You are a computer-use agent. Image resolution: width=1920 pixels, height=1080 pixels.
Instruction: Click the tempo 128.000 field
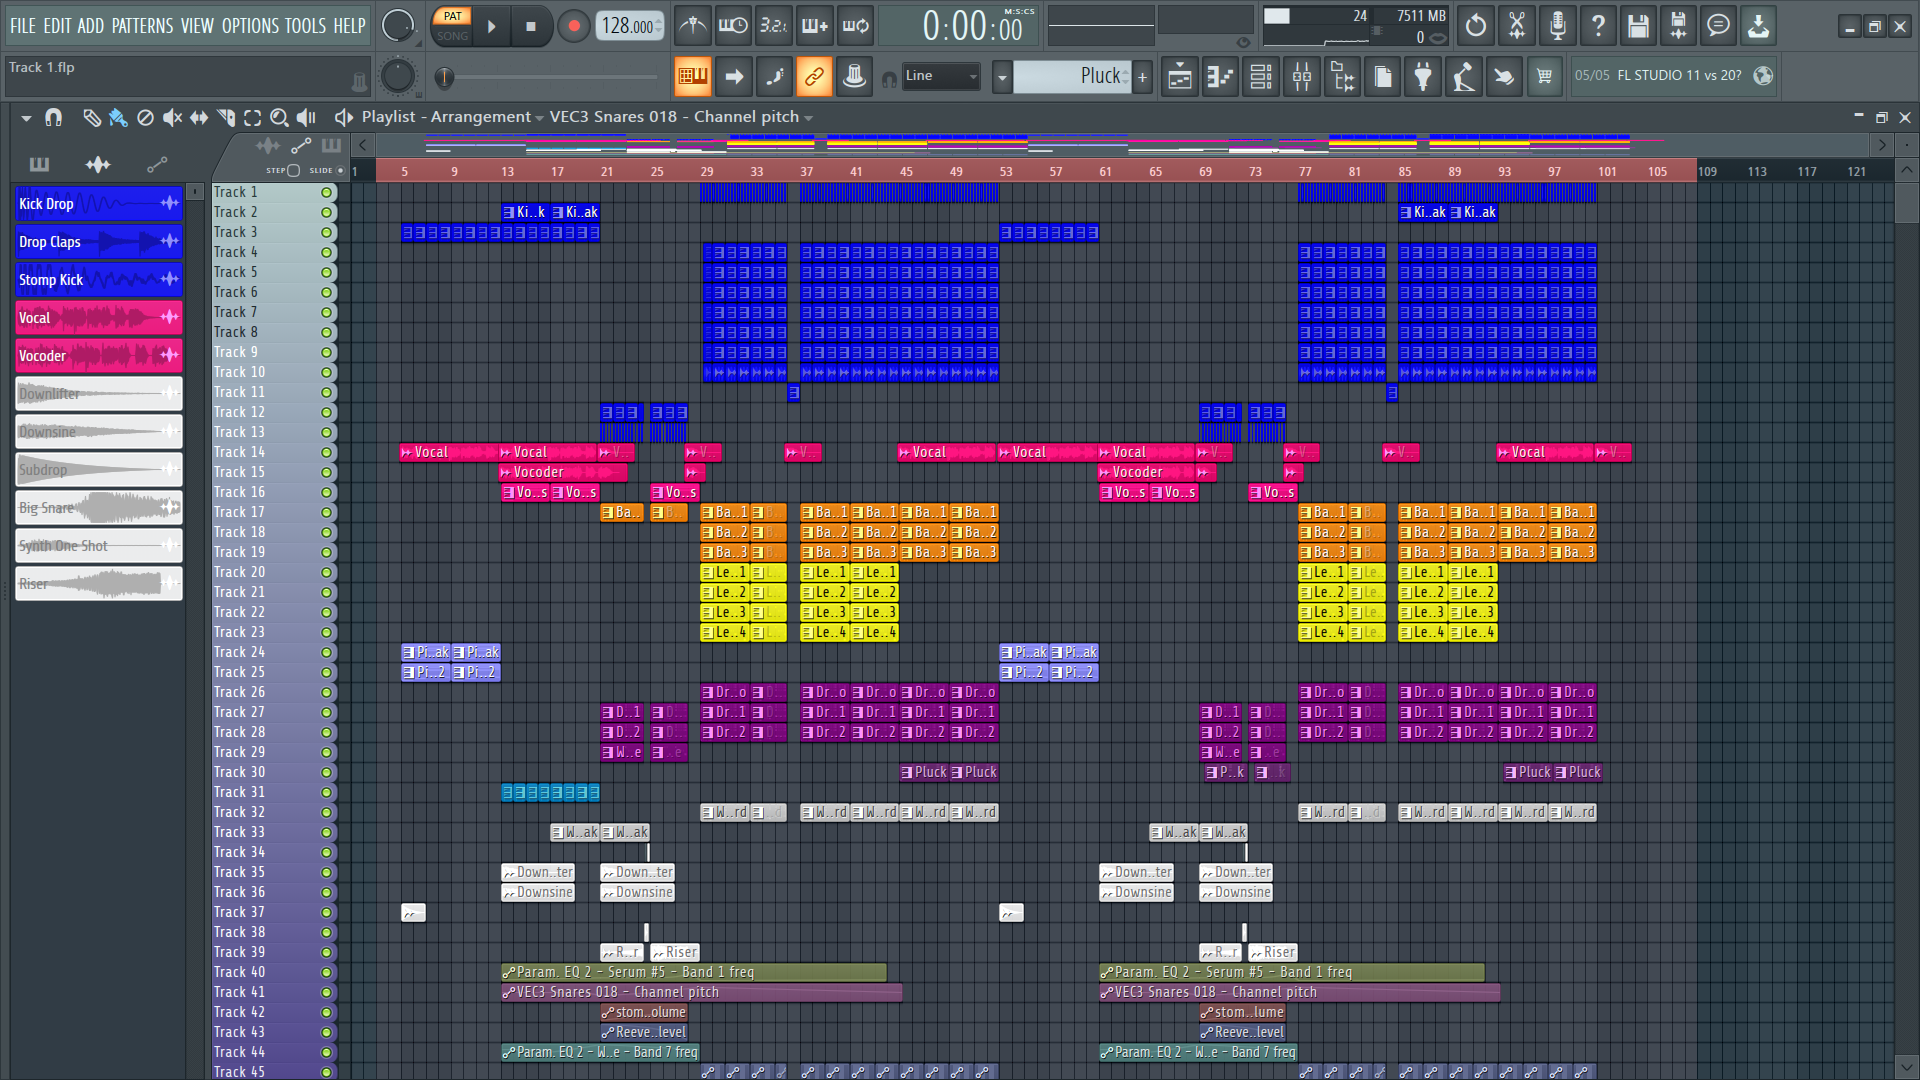627,26
